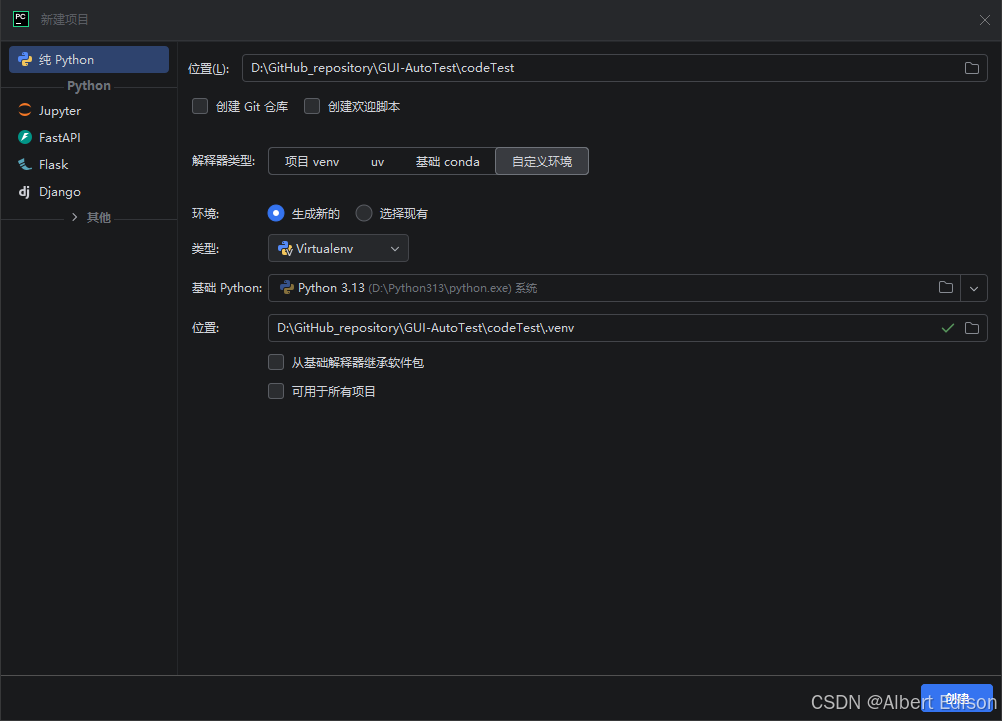
Task: Click the 基础 Python label
Action: tap(227, 288)
